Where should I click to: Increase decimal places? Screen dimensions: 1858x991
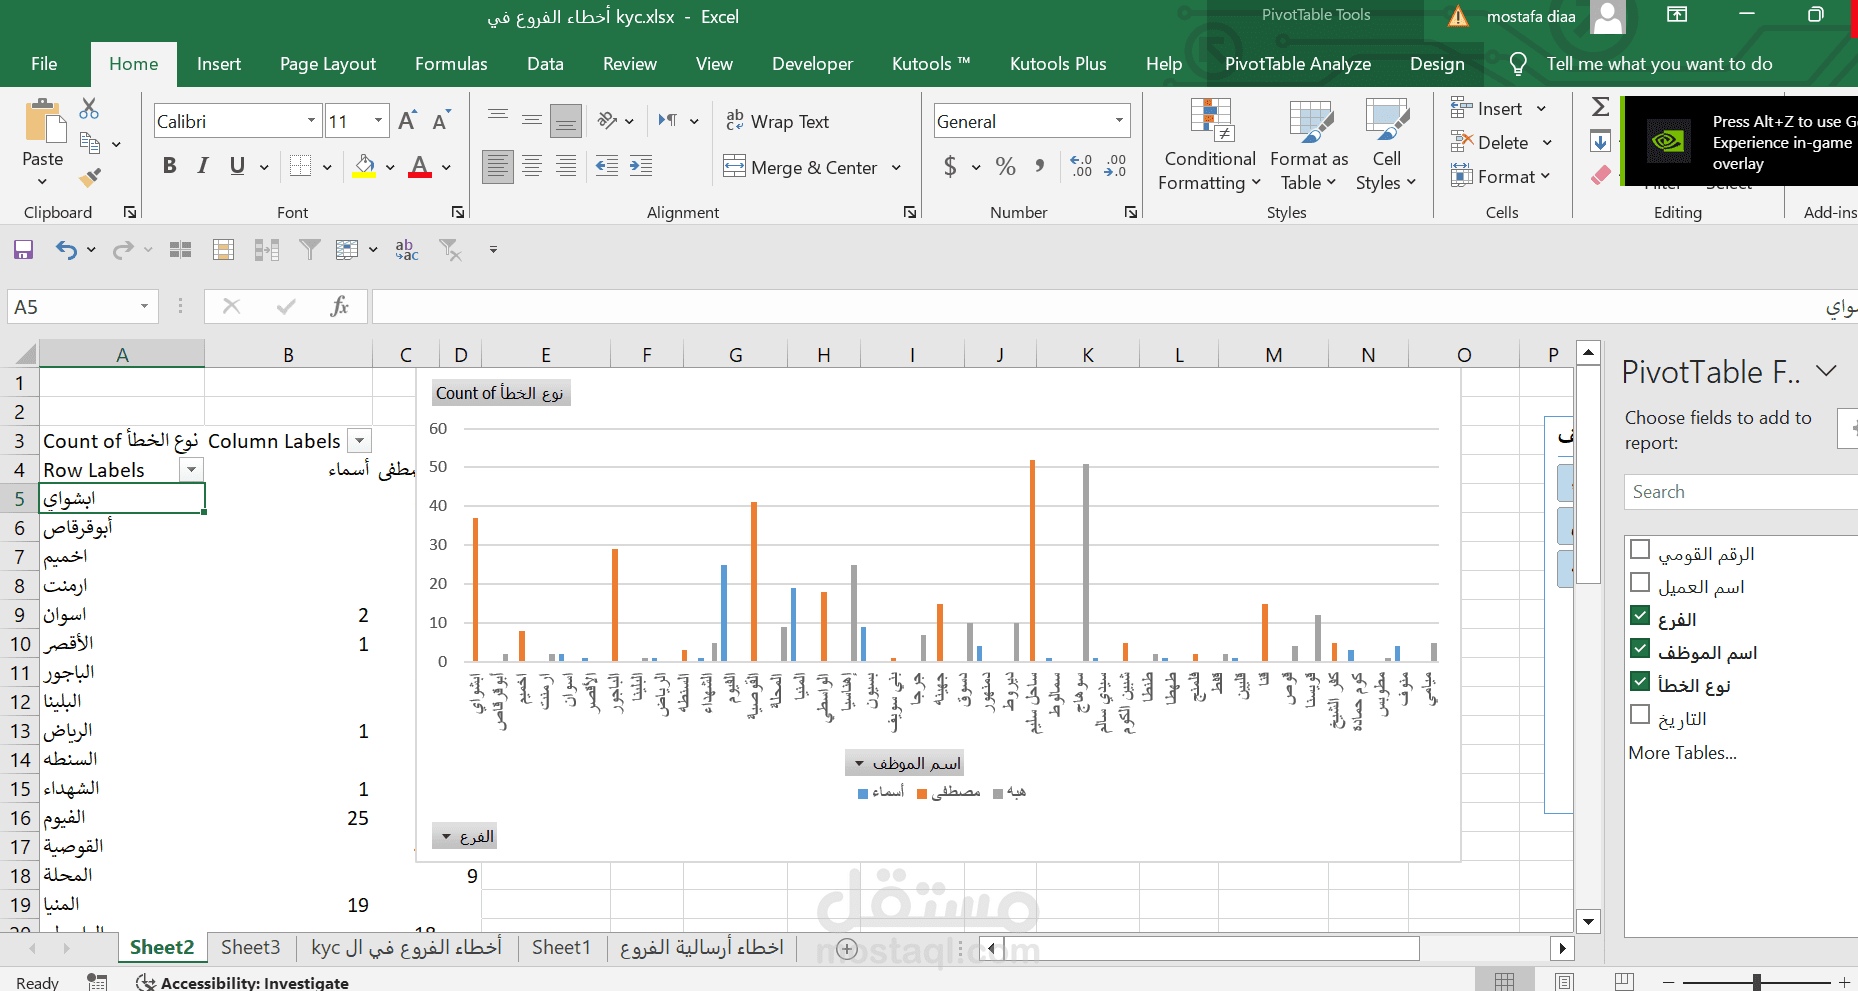tap(1081, 166)
